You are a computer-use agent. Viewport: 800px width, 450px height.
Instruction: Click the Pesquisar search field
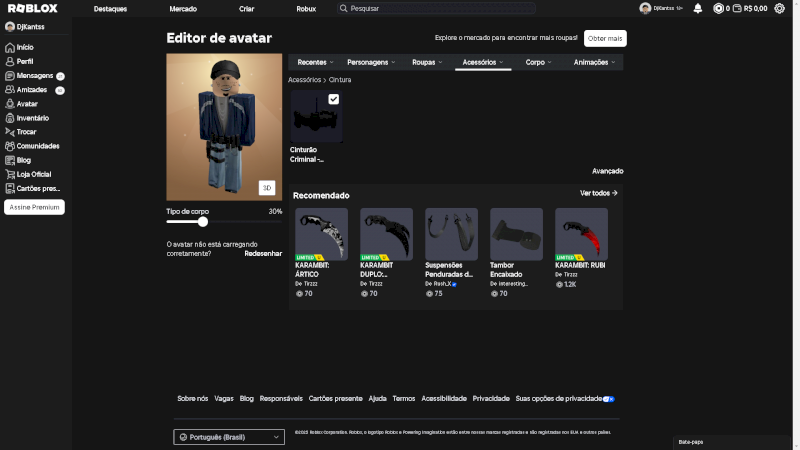click(x=436, y=9)
